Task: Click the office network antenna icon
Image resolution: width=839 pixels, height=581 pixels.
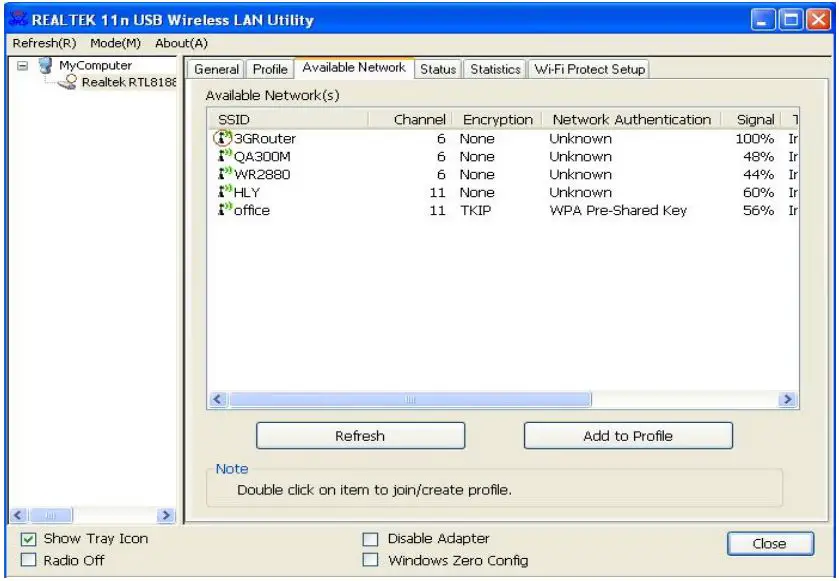Action: pyautogui.click(x=224, y=210)
